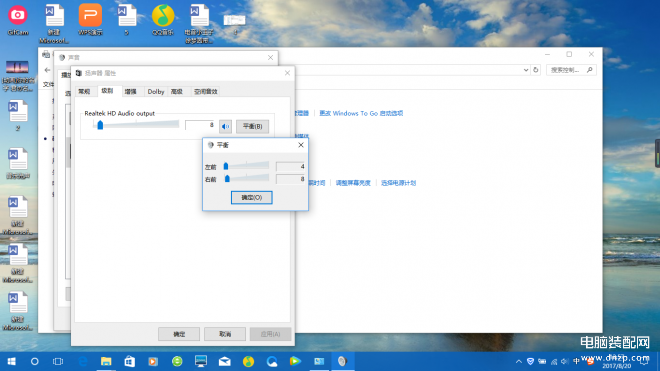Image resolution: width=660 pixels, height=371 pixels.
Task: Adjust the 左前 left front balance slider
Action: tap(226, 166)
